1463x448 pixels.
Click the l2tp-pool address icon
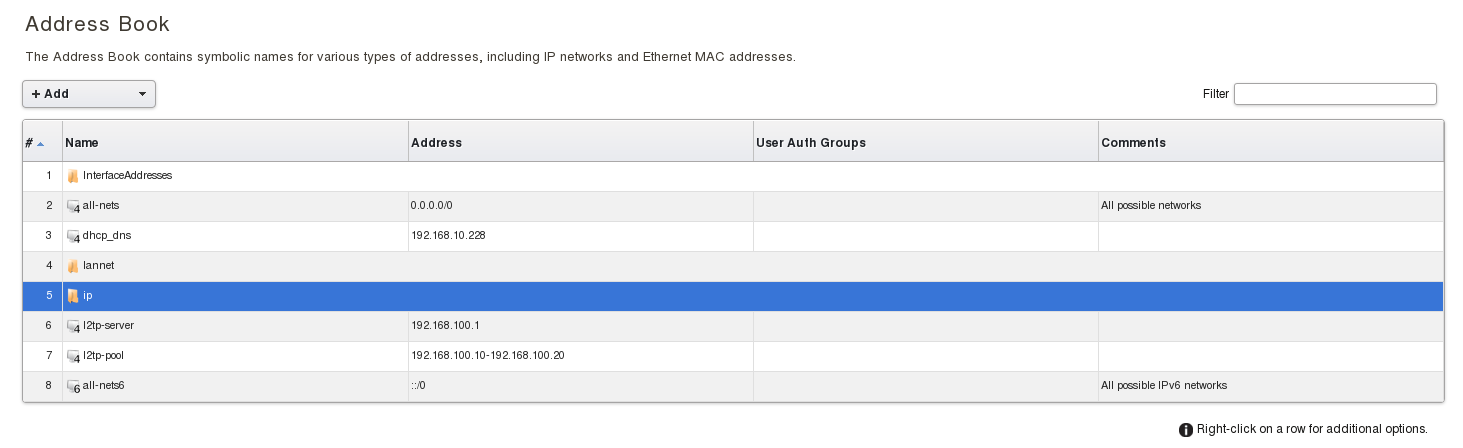tap(73, 356)
